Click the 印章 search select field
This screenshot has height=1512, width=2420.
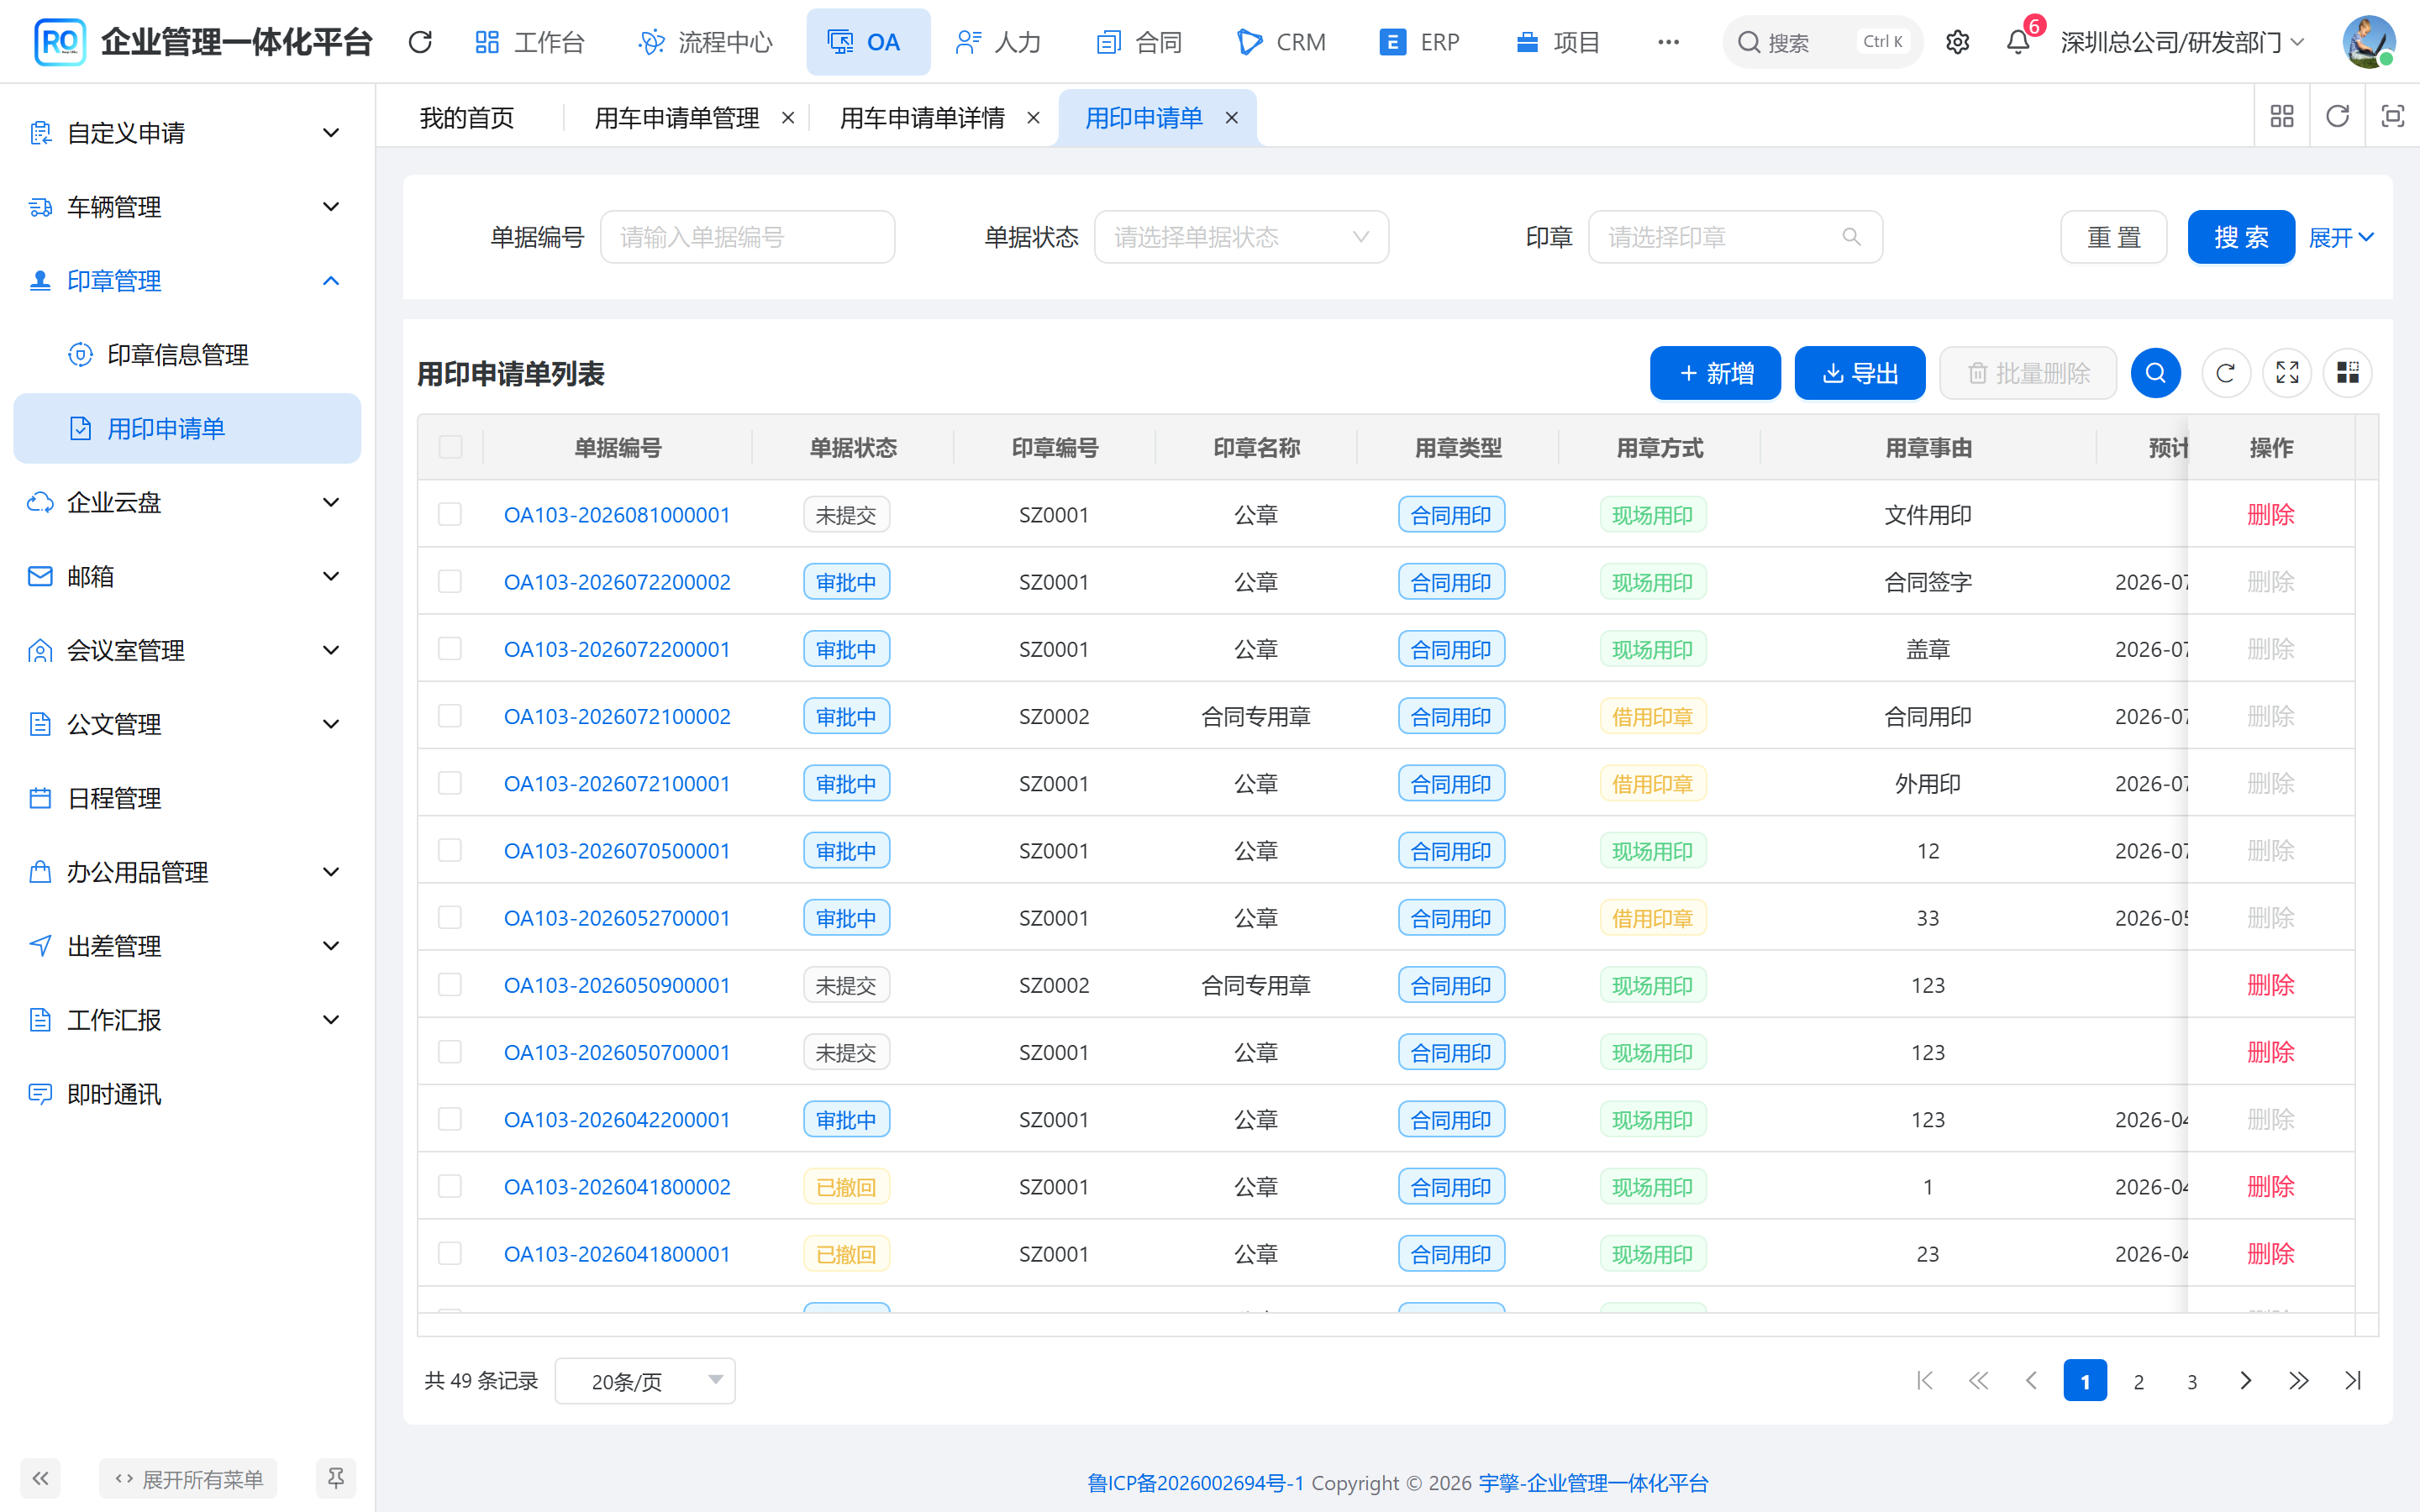(1735, 237)
